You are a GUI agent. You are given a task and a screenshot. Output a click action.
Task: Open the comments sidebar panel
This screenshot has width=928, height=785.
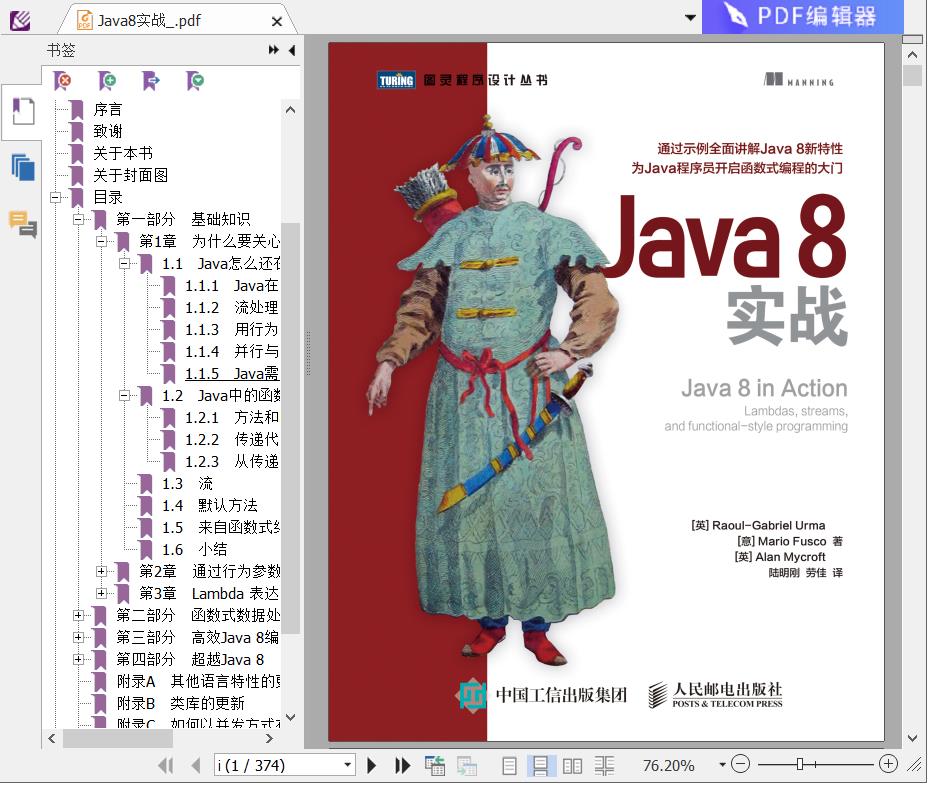pyautogui.click(x=22, y=224)
